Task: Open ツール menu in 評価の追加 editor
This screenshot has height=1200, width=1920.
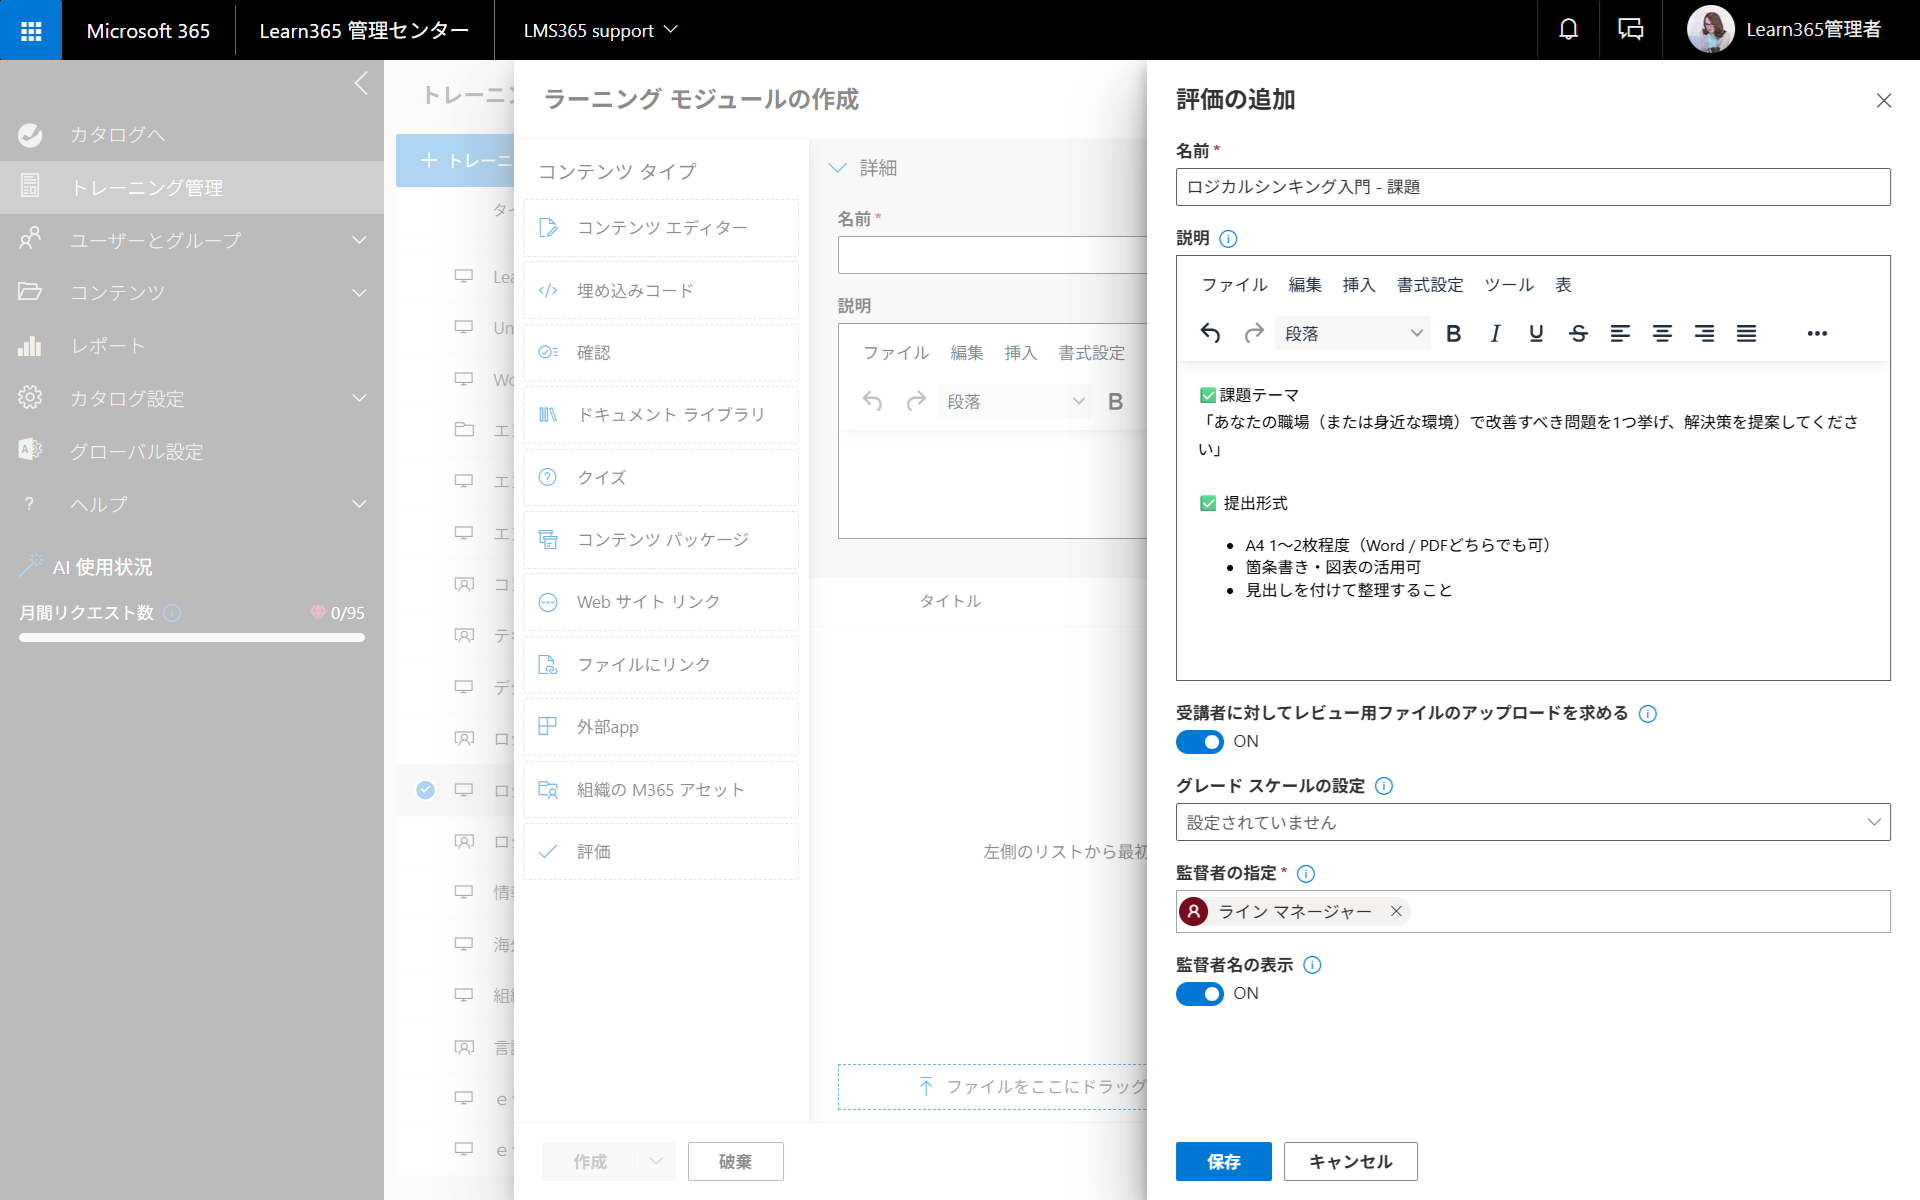Action: tap(1508, 285)
